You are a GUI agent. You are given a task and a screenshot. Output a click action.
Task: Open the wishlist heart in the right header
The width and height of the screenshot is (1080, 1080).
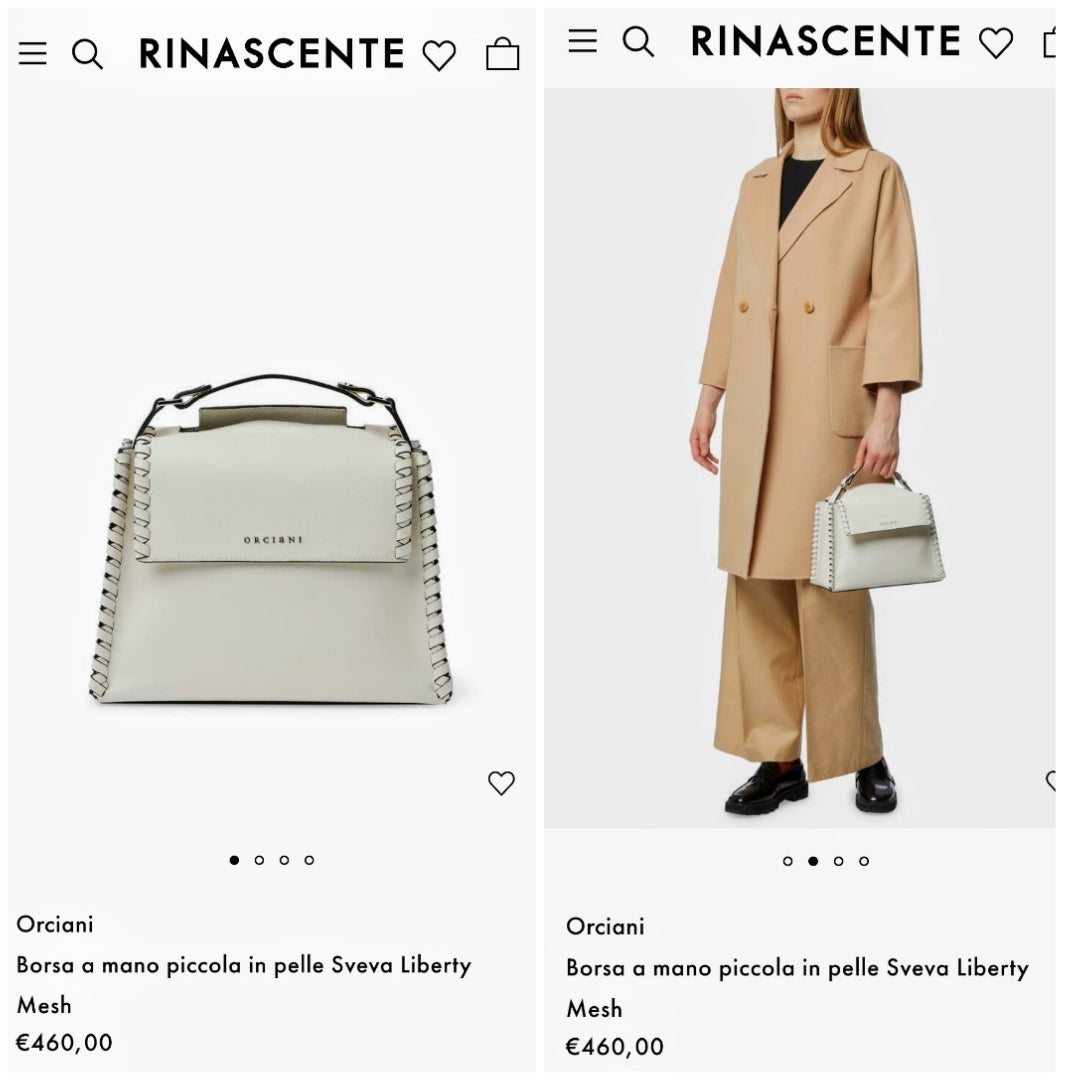click(x=995, y=42)
